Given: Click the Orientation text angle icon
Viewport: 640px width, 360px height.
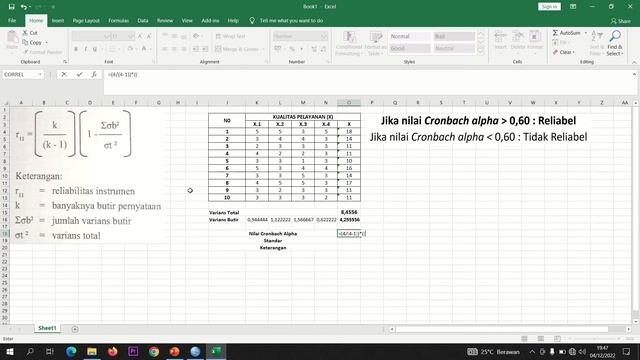Looking at the screenshot, I should pos(196,36).
